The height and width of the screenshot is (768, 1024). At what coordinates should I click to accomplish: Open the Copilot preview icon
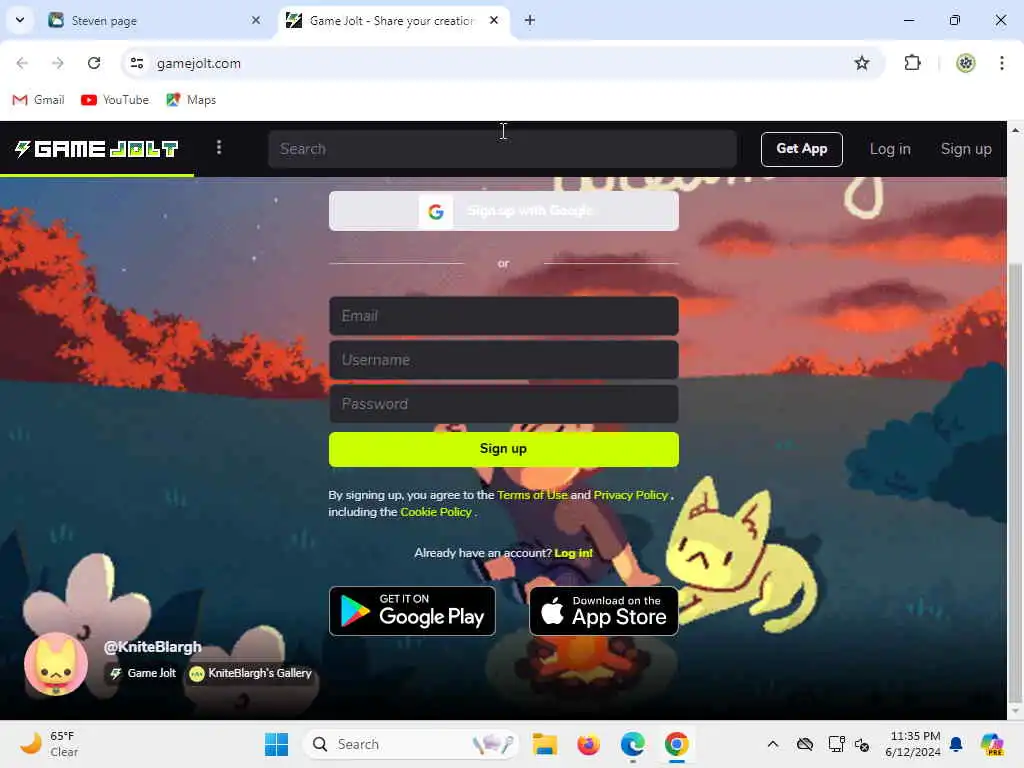tap(992, 744)
